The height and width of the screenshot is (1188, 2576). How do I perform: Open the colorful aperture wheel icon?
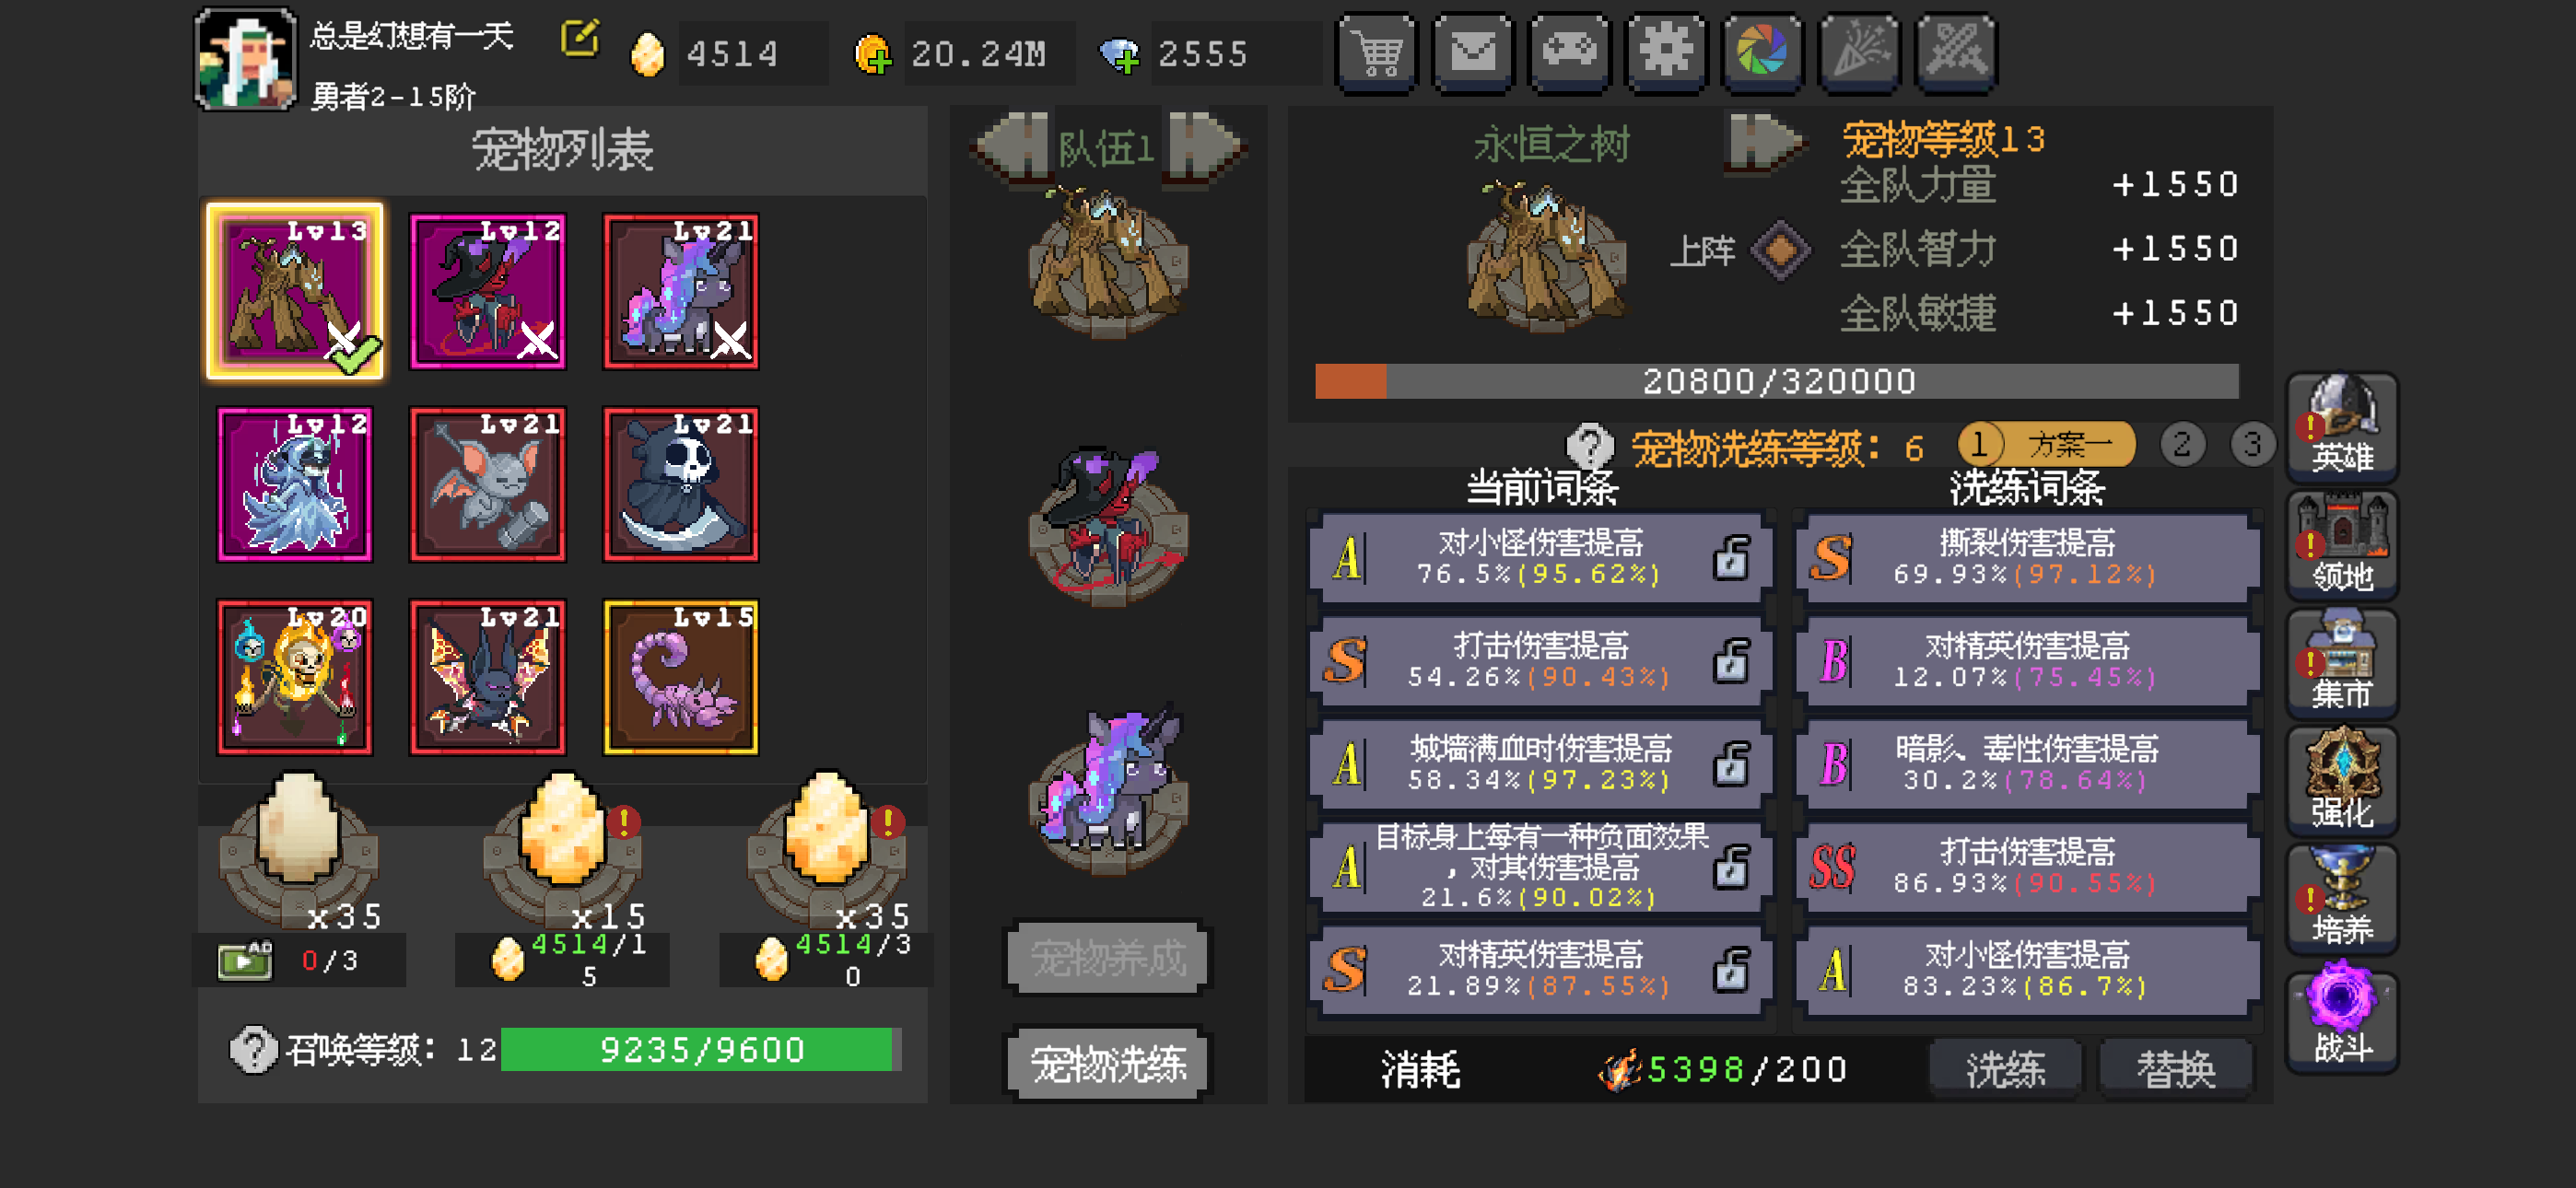(x=1762, y=52)
